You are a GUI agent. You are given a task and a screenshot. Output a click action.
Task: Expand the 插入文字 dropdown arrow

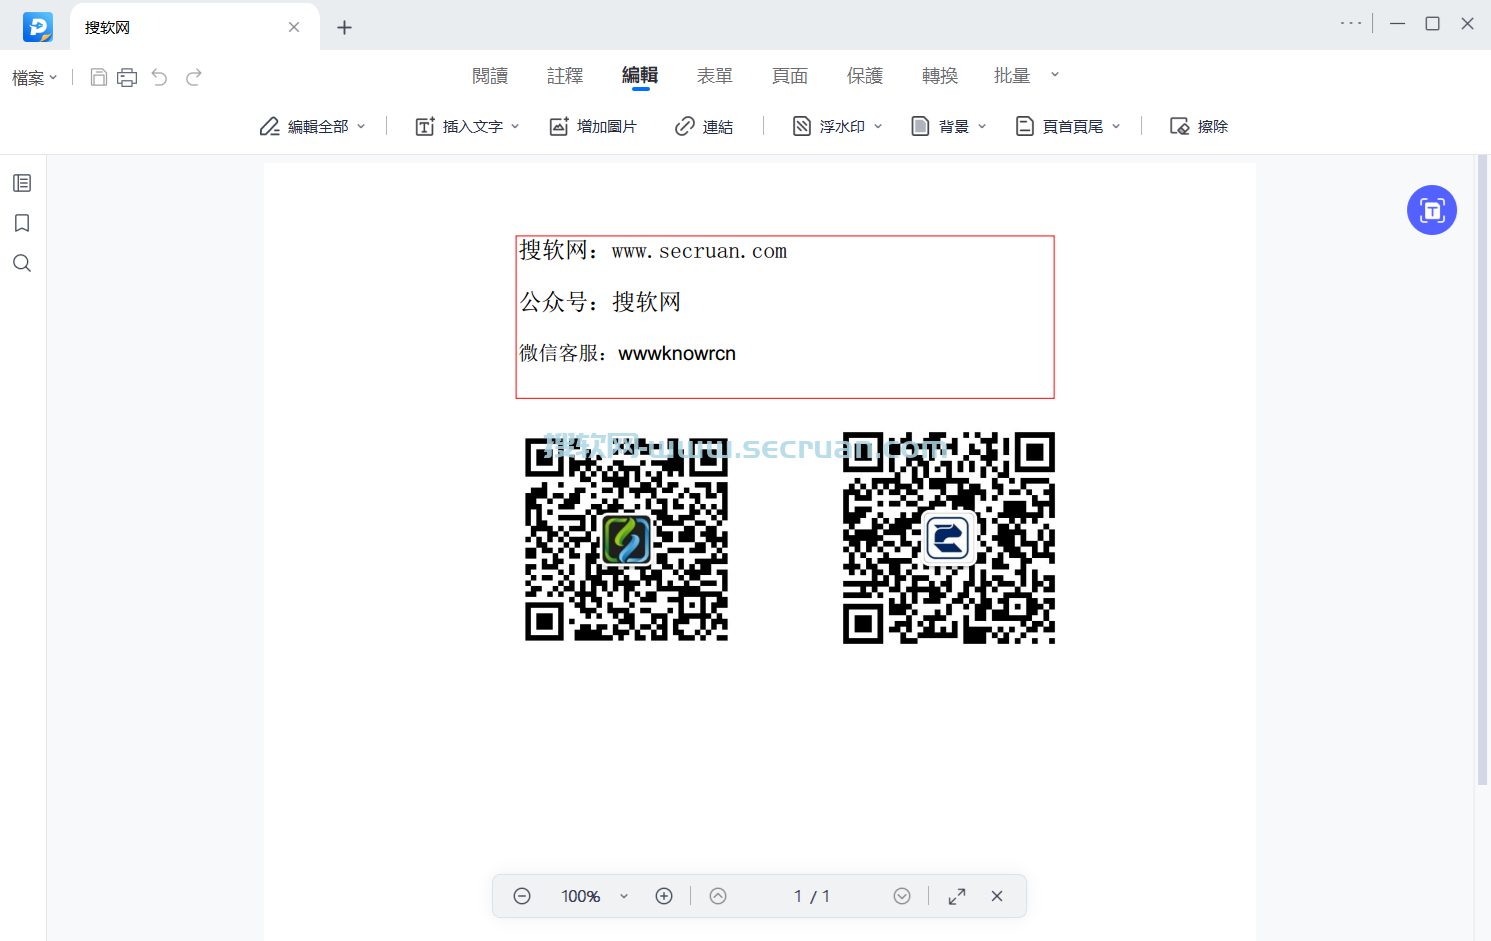[515, 126]
